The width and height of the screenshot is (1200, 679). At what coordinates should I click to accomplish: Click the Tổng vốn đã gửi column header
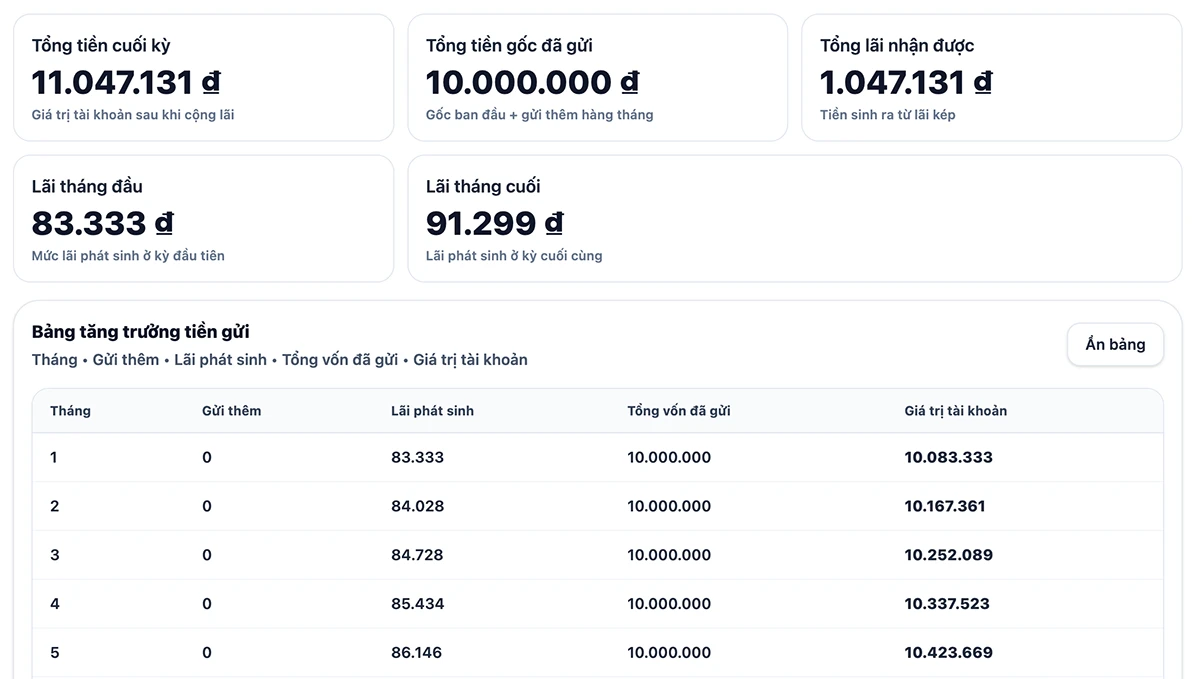679,411
